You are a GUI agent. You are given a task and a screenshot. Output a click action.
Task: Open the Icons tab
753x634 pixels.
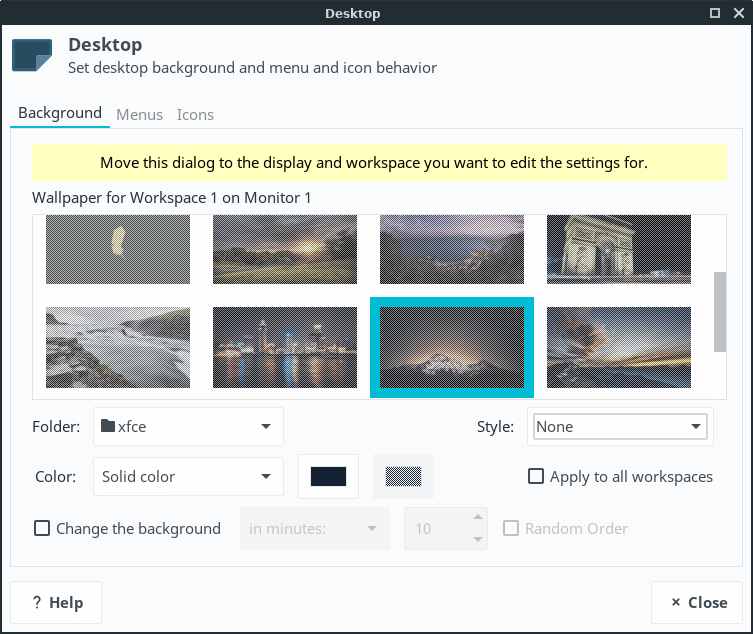(195, 114)
